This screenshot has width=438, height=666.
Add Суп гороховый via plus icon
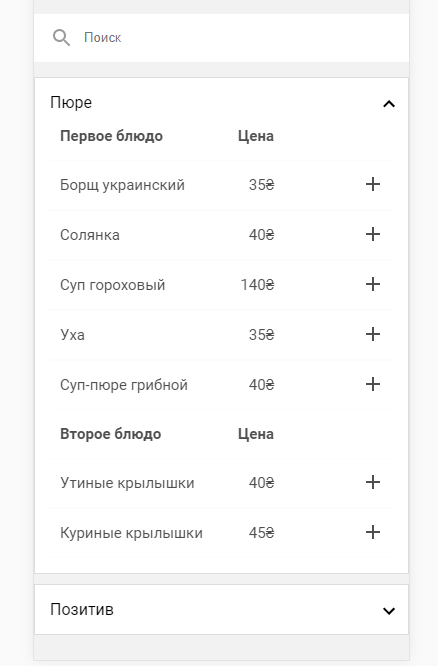tap(373, 284)
